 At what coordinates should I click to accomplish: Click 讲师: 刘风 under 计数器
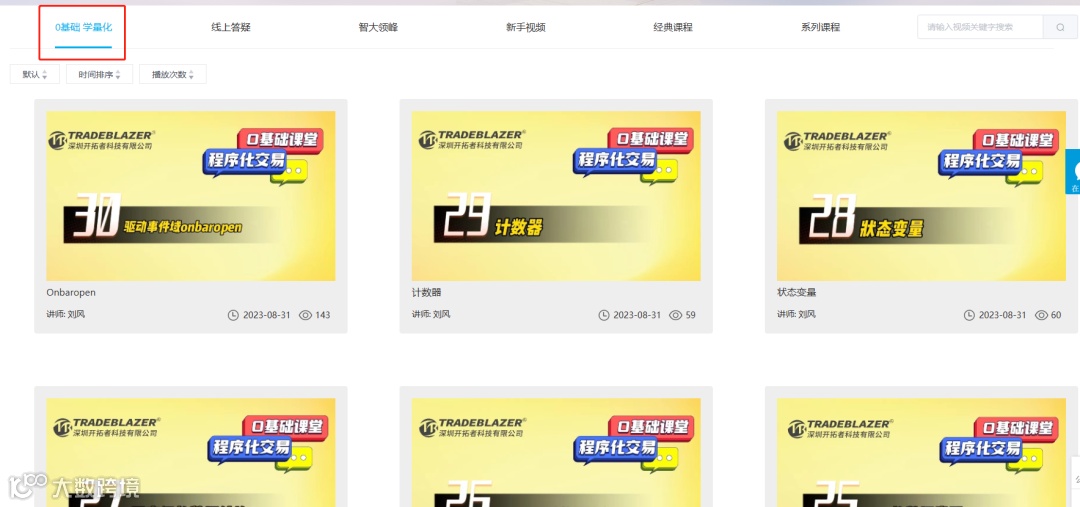click(x=431, y=314)
